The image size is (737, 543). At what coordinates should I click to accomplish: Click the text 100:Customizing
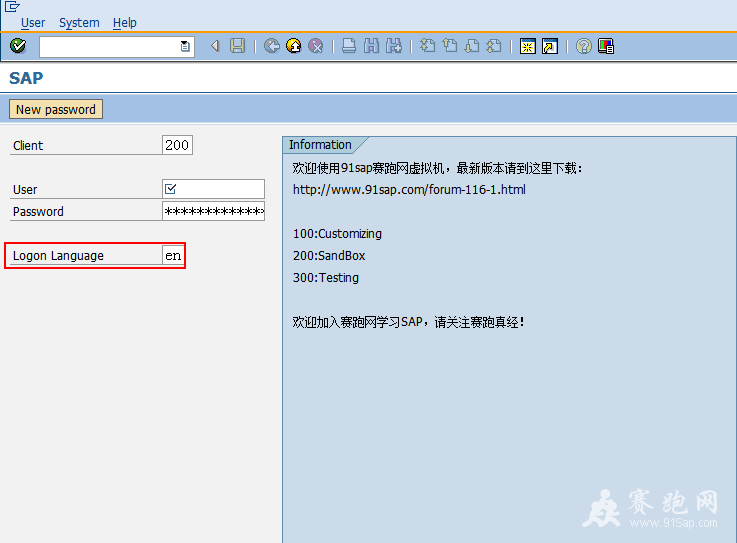[x=337, y=234]
